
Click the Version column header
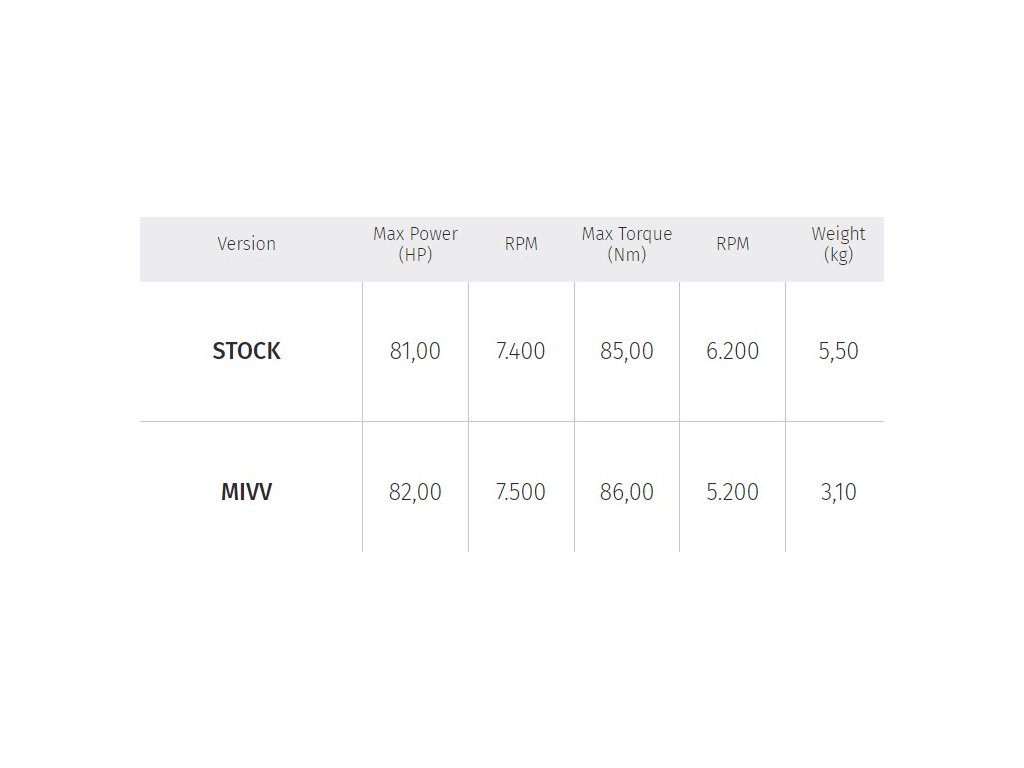tap(246, 244)
